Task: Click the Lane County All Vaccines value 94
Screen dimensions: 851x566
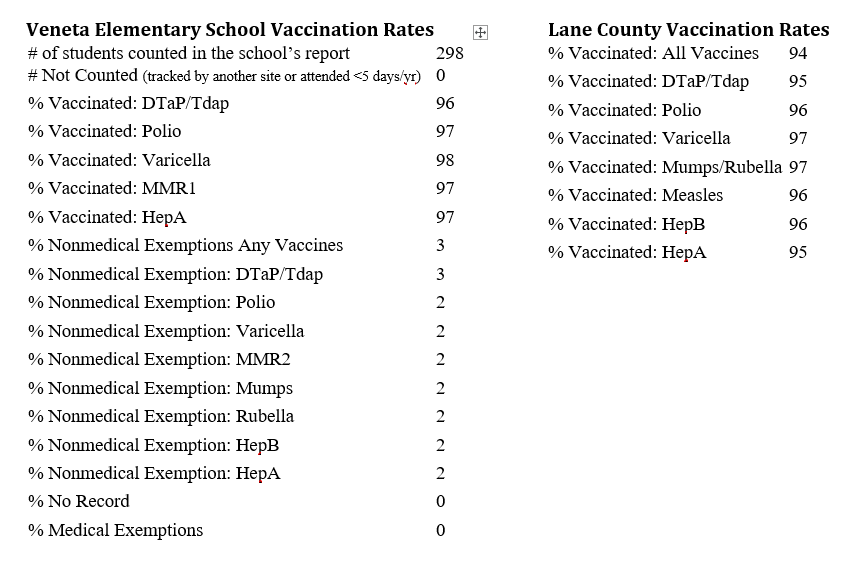Action: (797, 54)
